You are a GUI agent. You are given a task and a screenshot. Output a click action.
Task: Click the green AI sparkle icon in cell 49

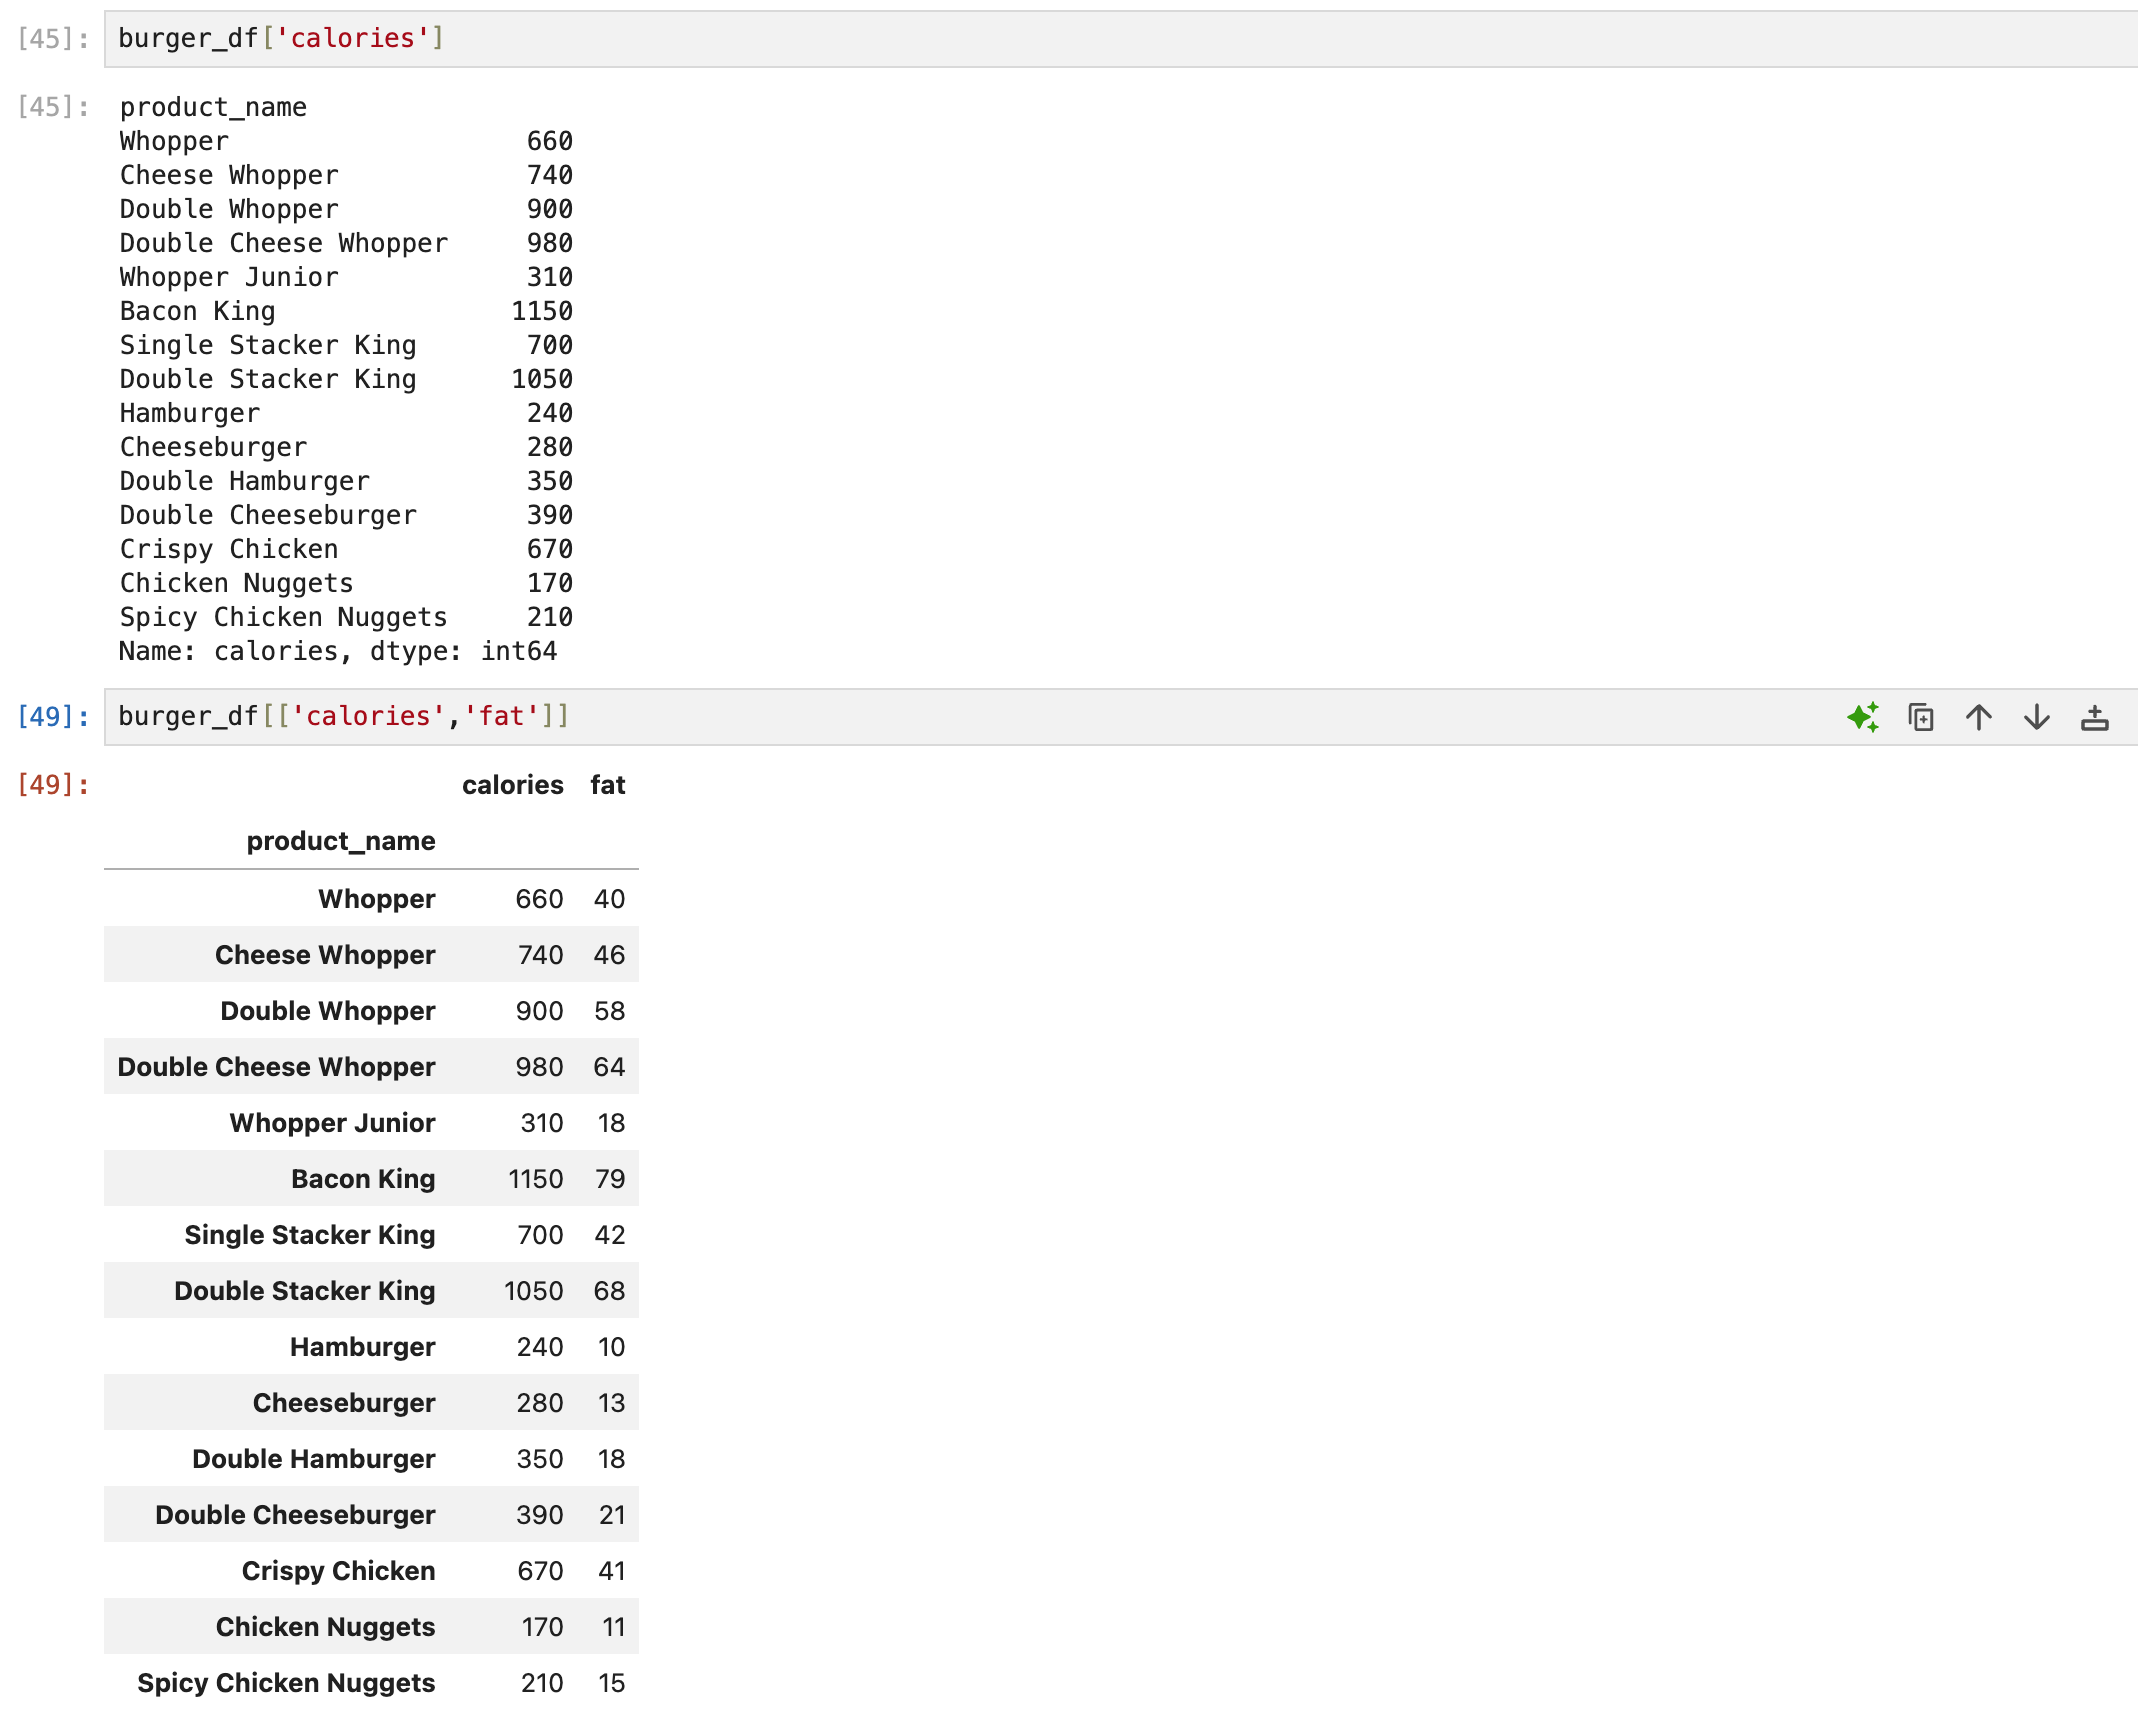1863,717
